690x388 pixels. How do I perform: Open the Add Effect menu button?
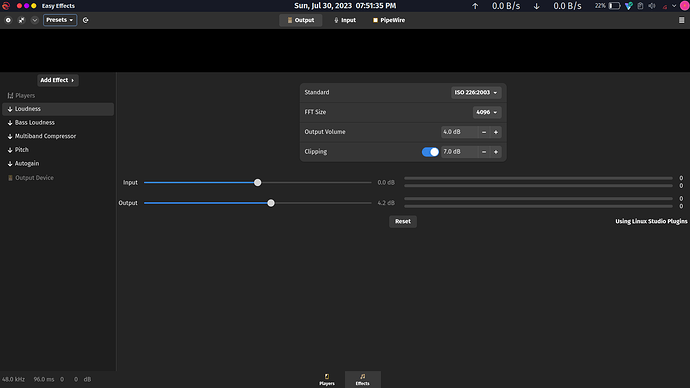tap(57, 80)
